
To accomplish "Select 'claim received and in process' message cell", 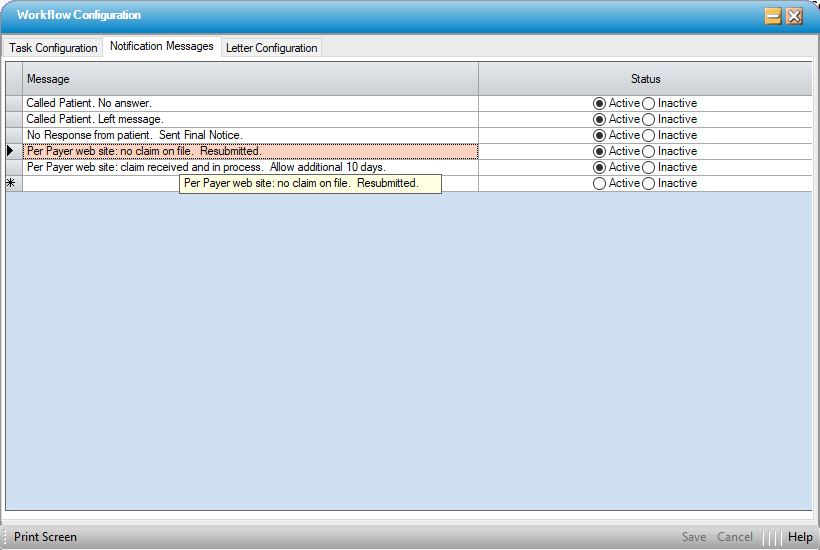I will (250, 167).
